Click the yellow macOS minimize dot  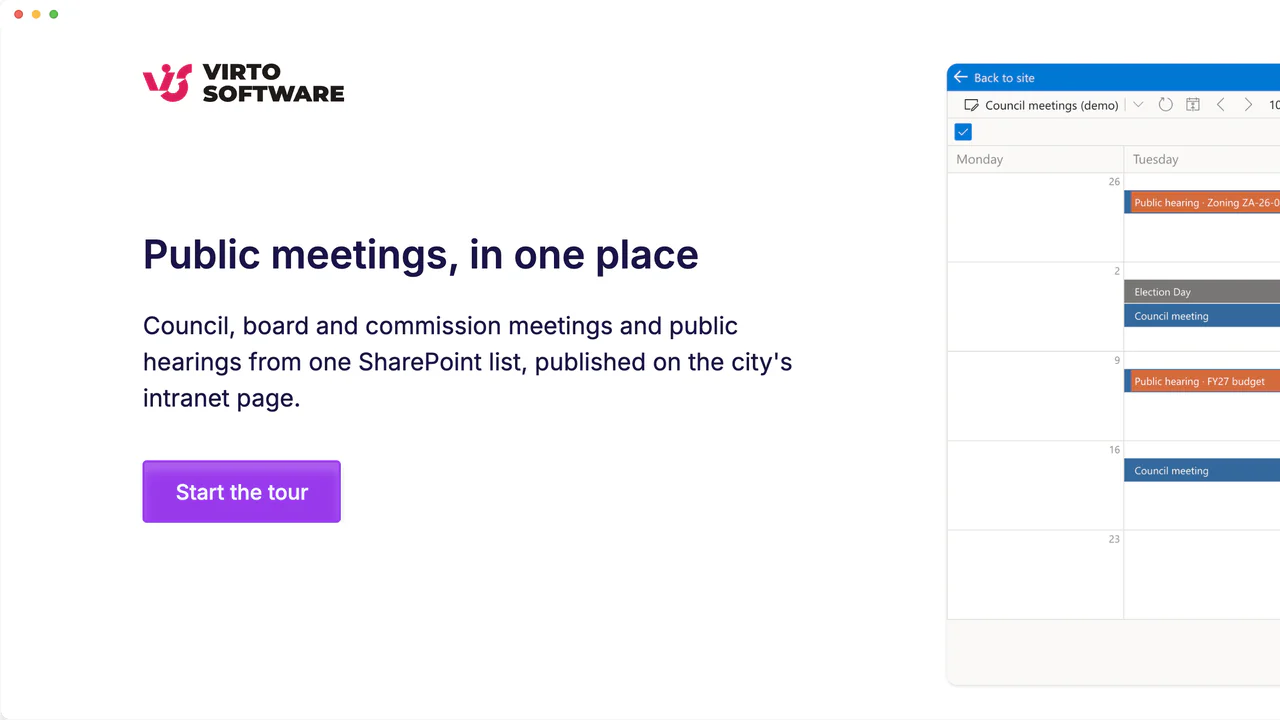tap(36, 14)
